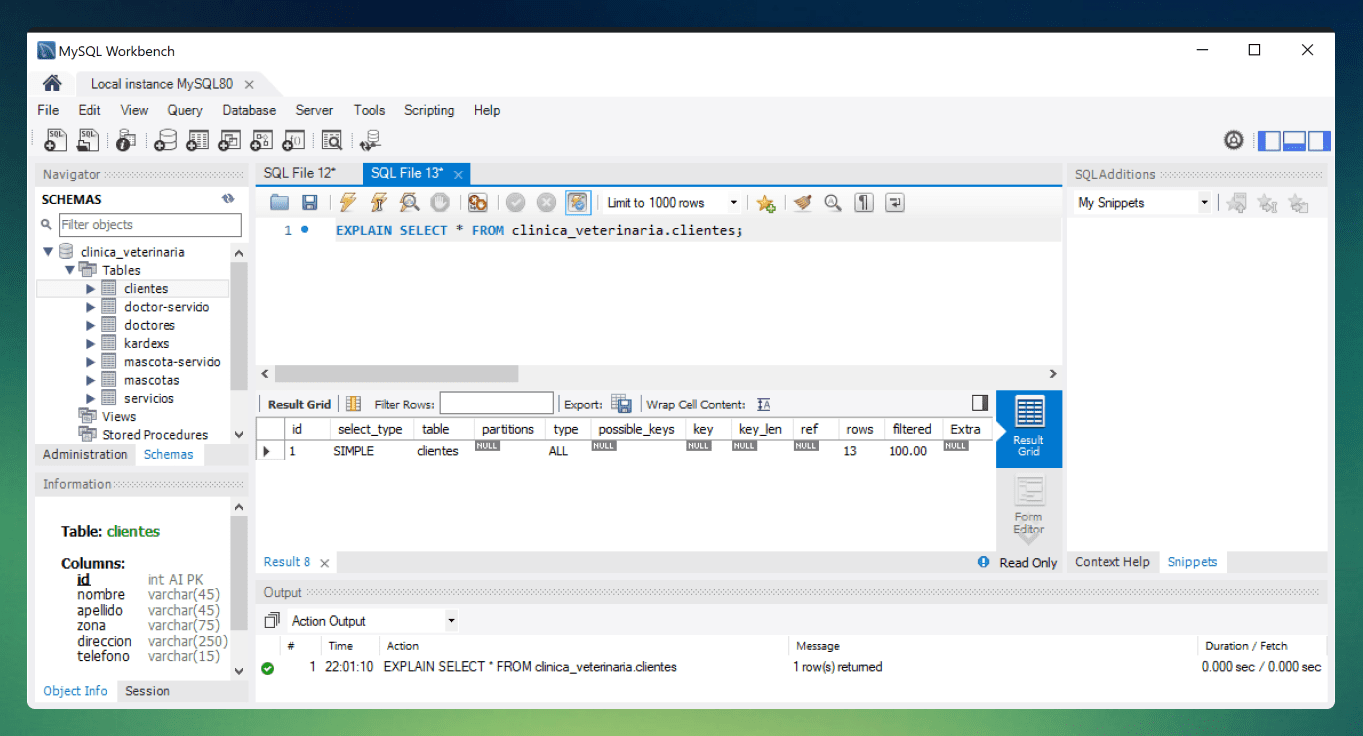Rollback the transaction icon
Screen dimensions: 1363x736
tap(546, 203)
